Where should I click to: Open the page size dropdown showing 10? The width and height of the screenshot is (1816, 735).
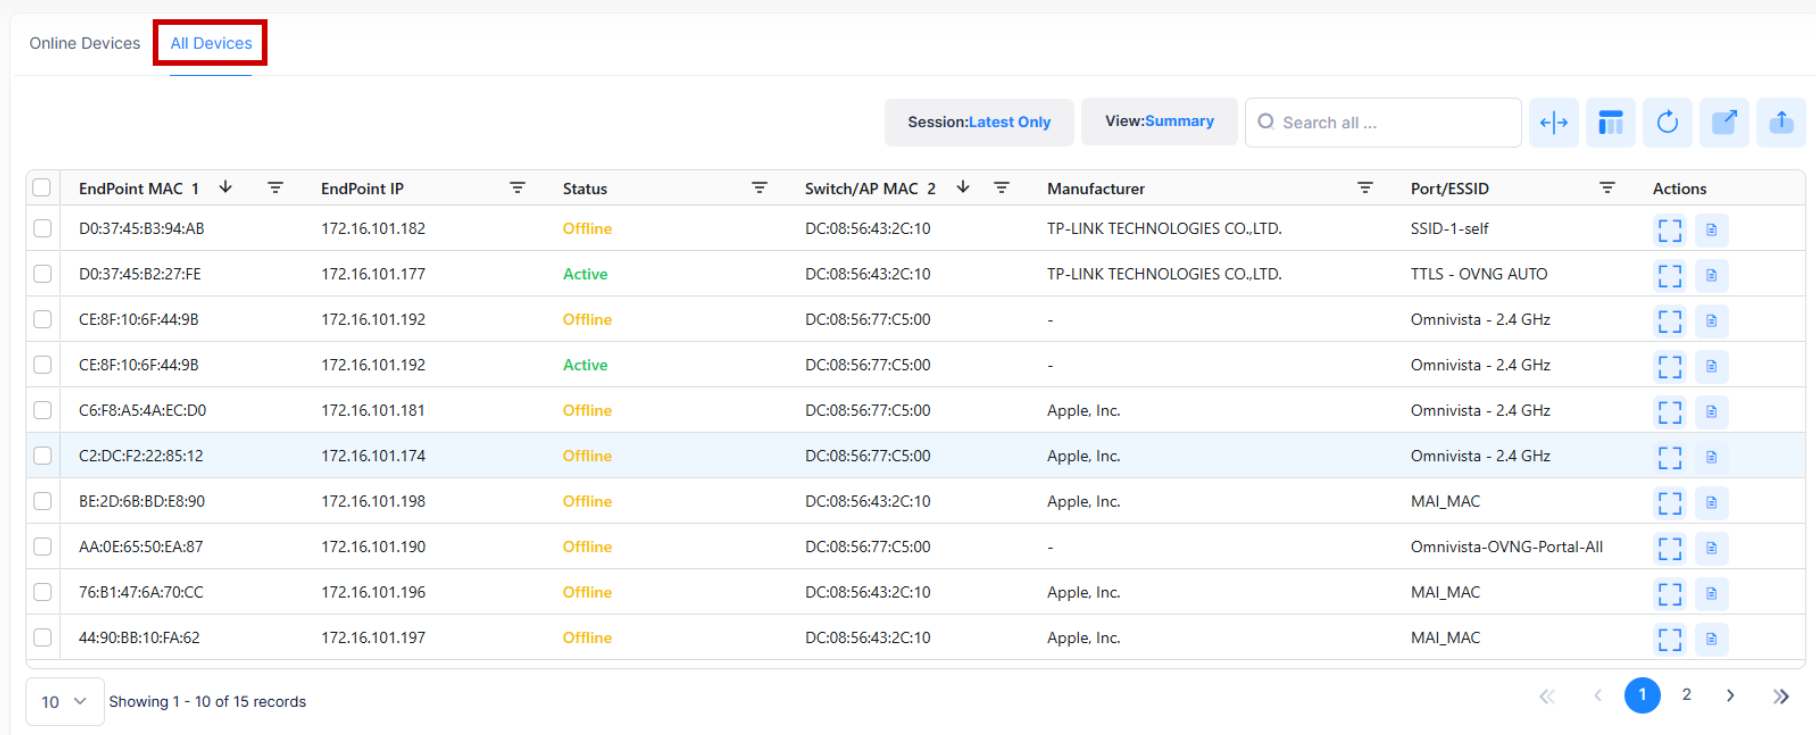coord(64,702)
